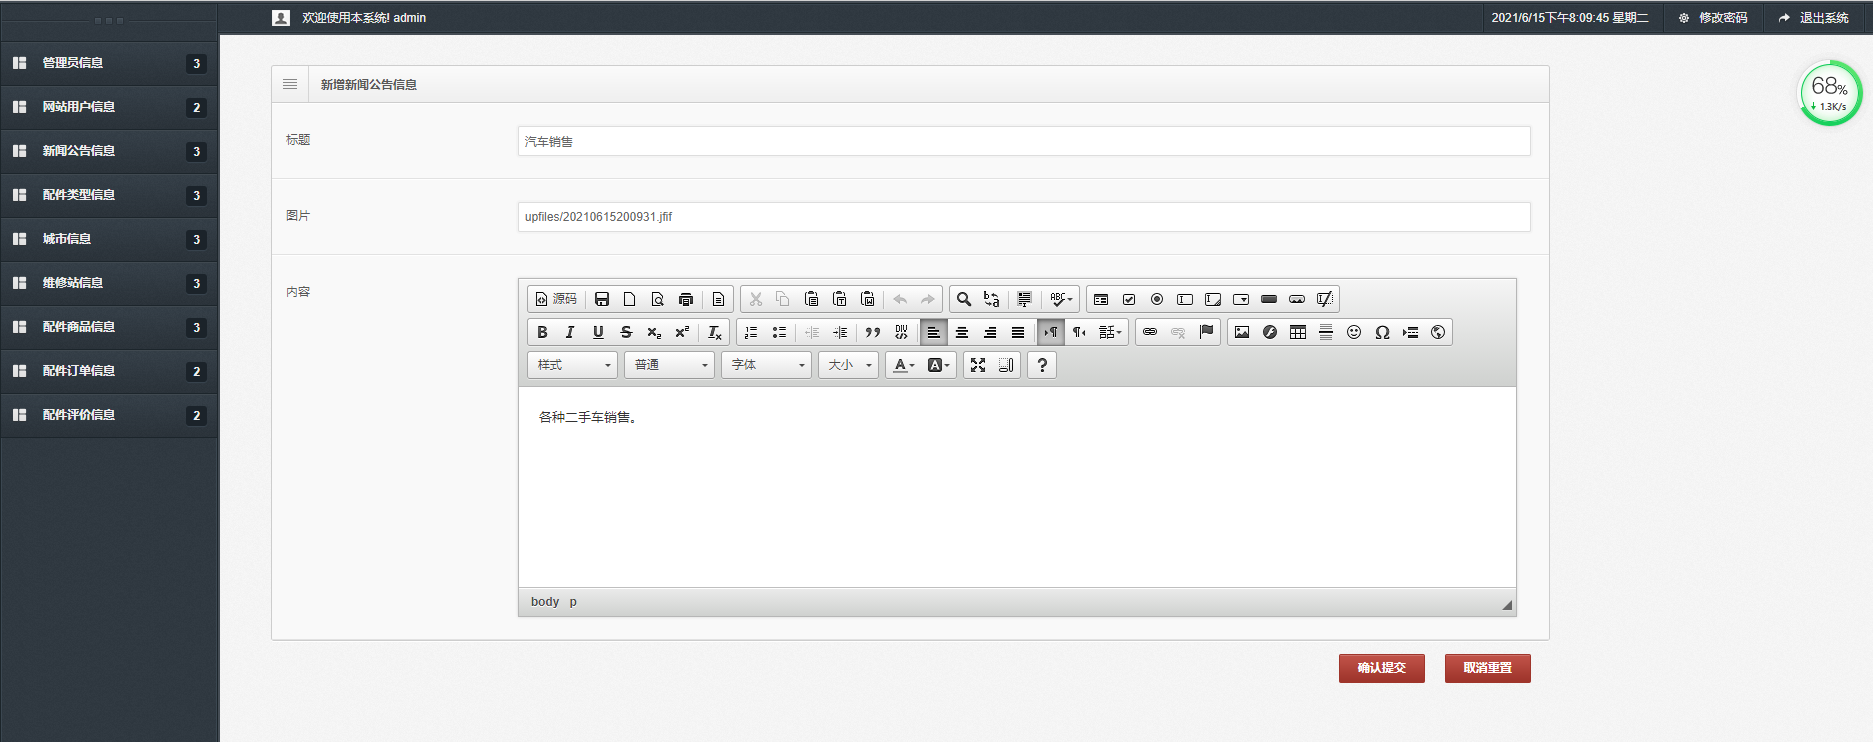Open 配件评价信息 in the sidebar

109,415
